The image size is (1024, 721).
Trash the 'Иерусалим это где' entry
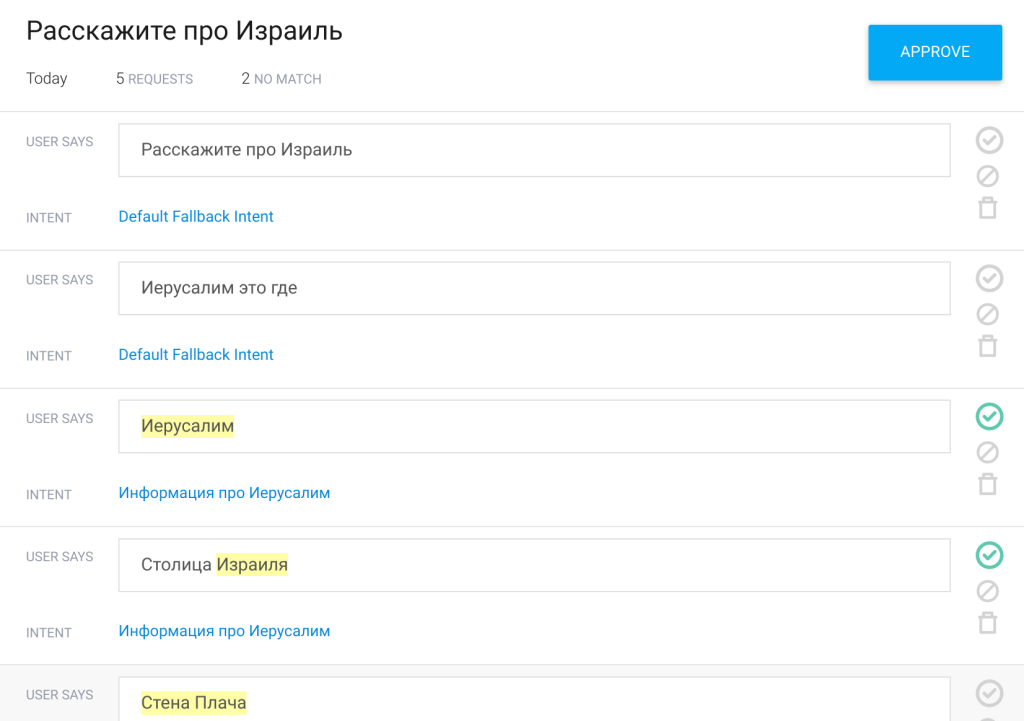(x=987, y=346)
